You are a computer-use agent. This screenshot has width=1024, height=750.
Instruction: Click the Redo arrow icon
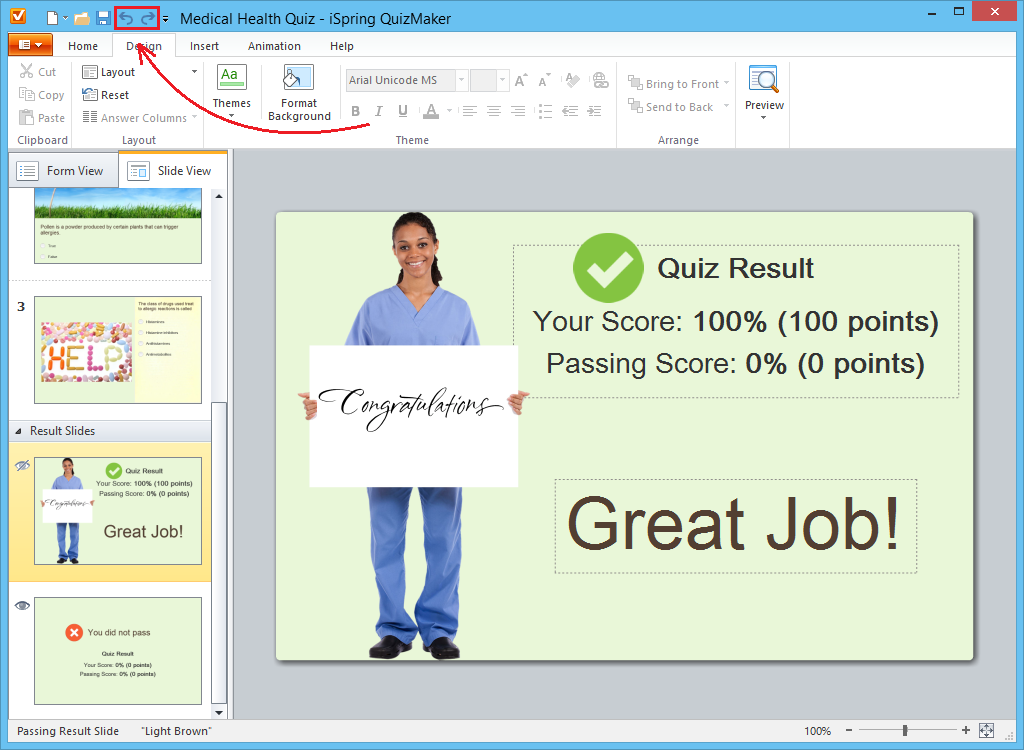click(x=149, y=18)
